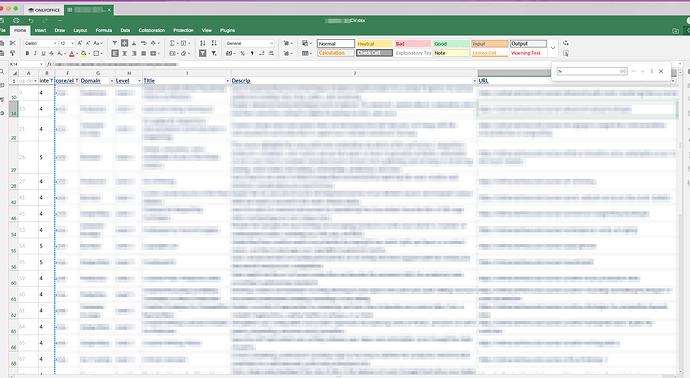Open the Domain column filter dropdown

pyautogui.click(x=111, y=81)
